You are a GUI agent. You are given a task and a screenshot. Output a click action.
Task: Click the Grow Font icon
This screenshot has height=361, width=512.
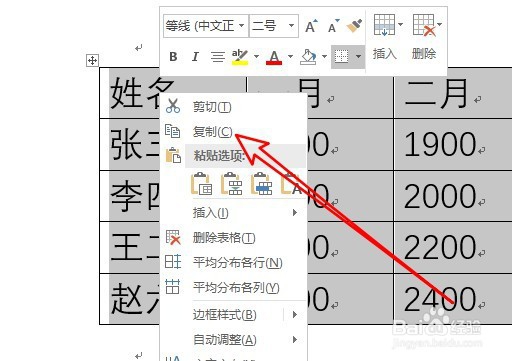click(x=312, y=26)
